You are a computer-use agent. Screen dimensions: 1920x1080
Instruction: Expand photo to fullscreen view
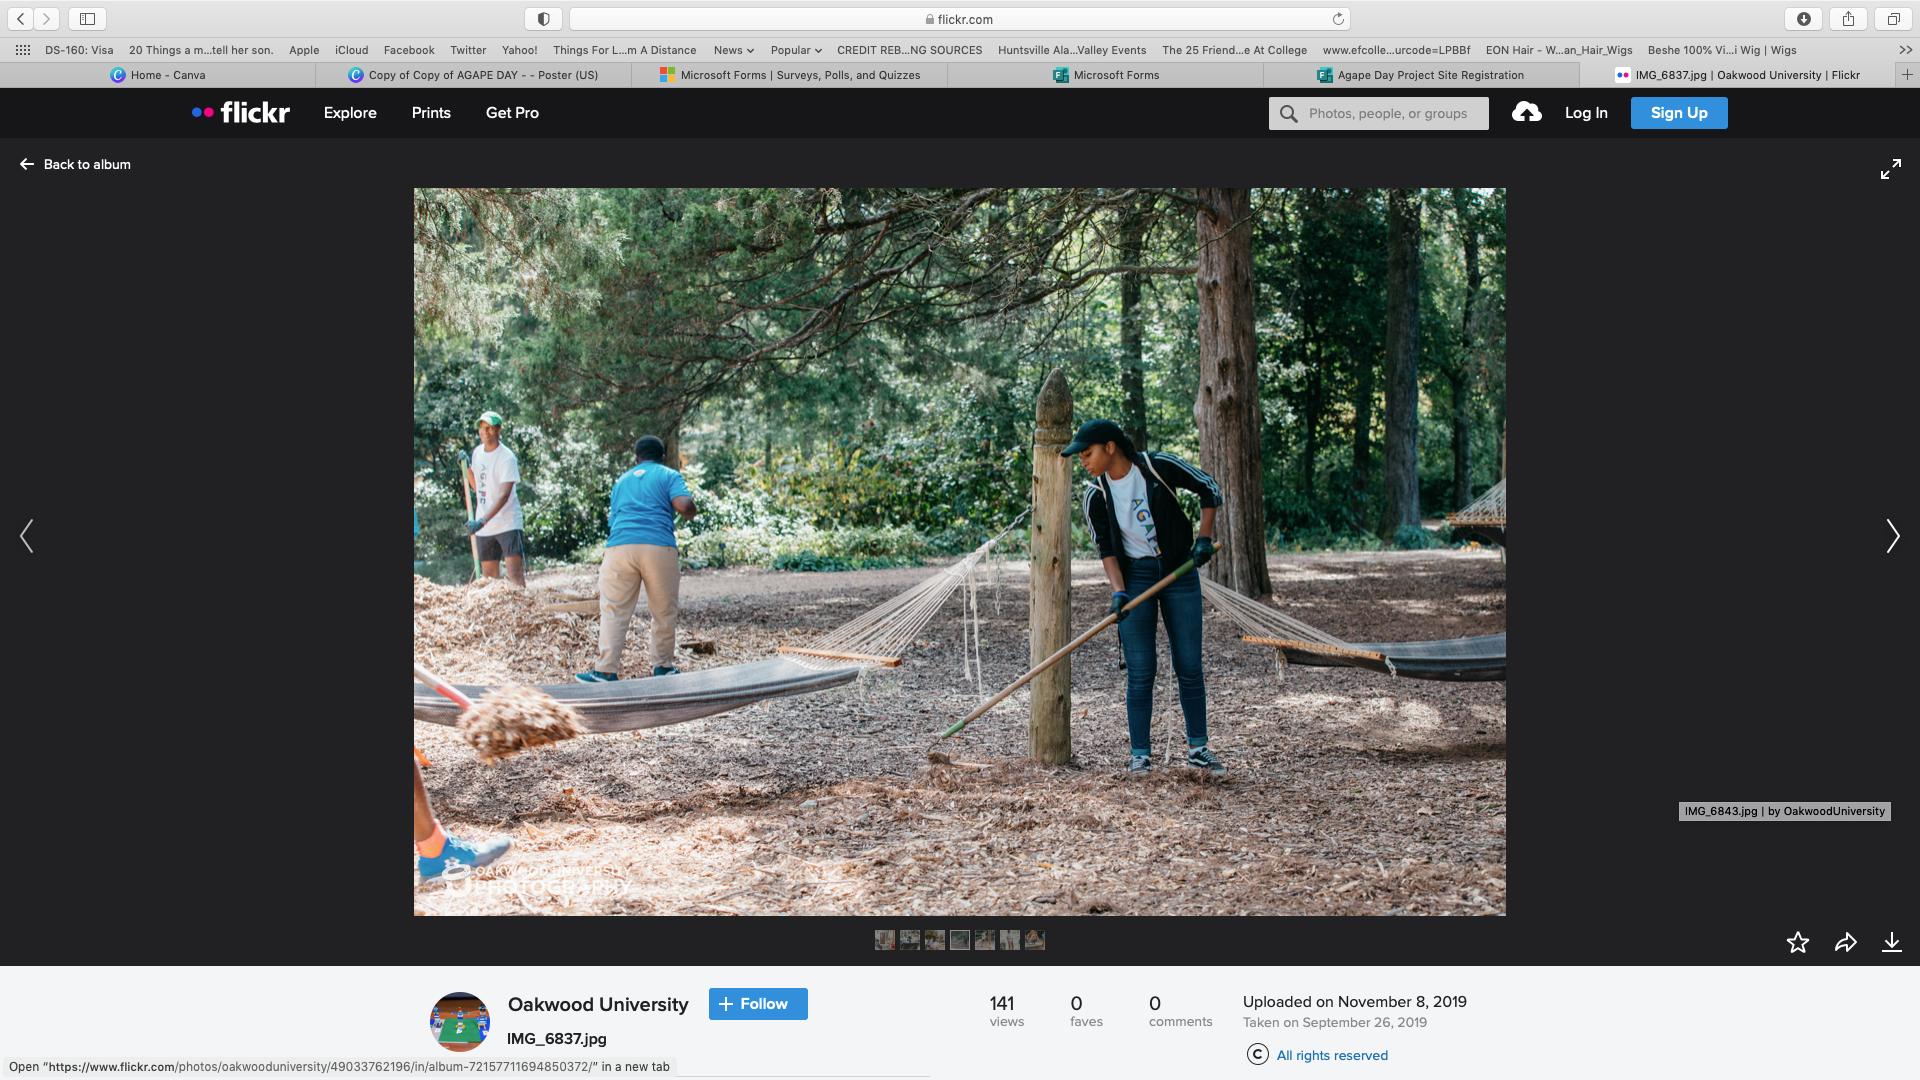click(1890, 169)
